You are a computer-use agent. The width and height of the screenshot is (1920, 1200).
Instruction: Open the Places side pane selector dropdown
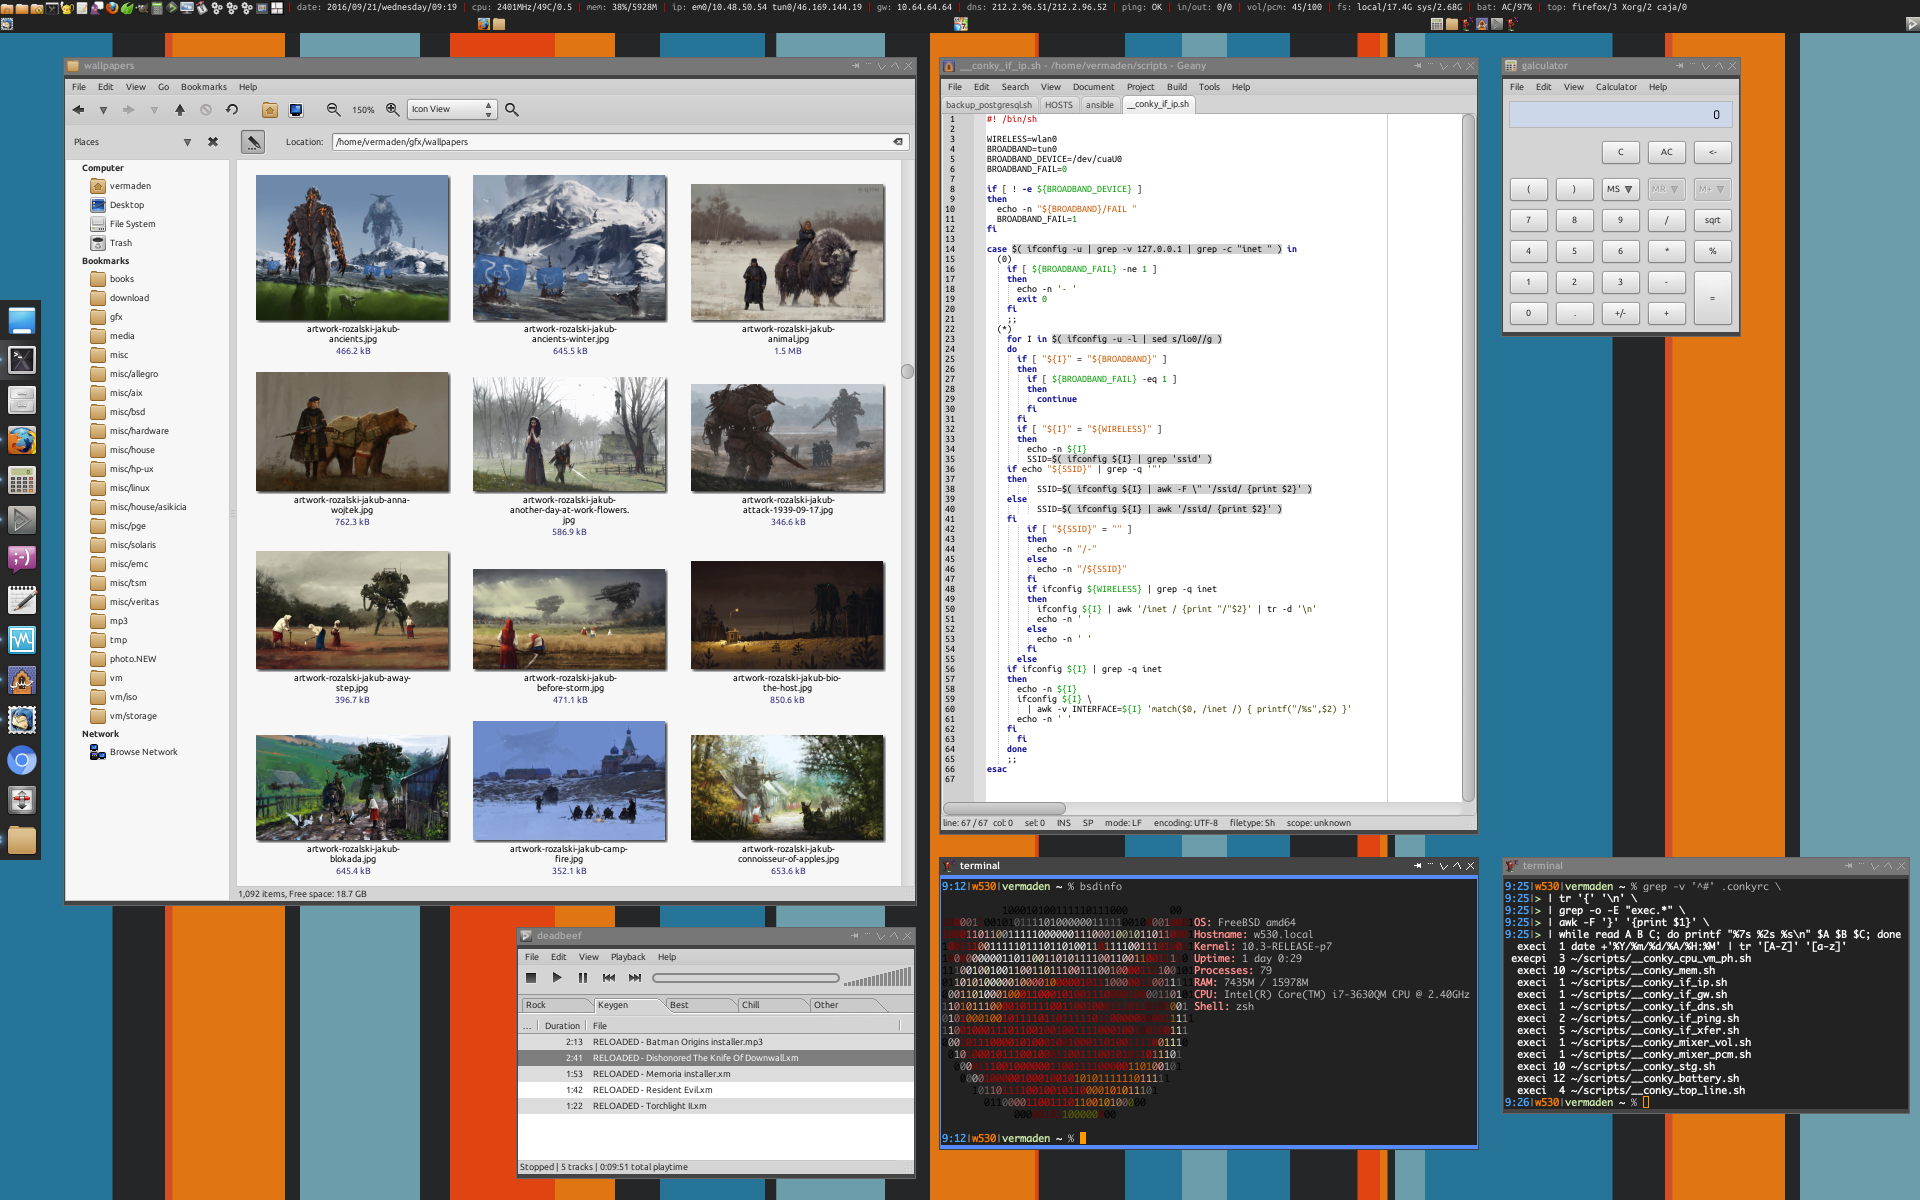click(x=187, y=142)
